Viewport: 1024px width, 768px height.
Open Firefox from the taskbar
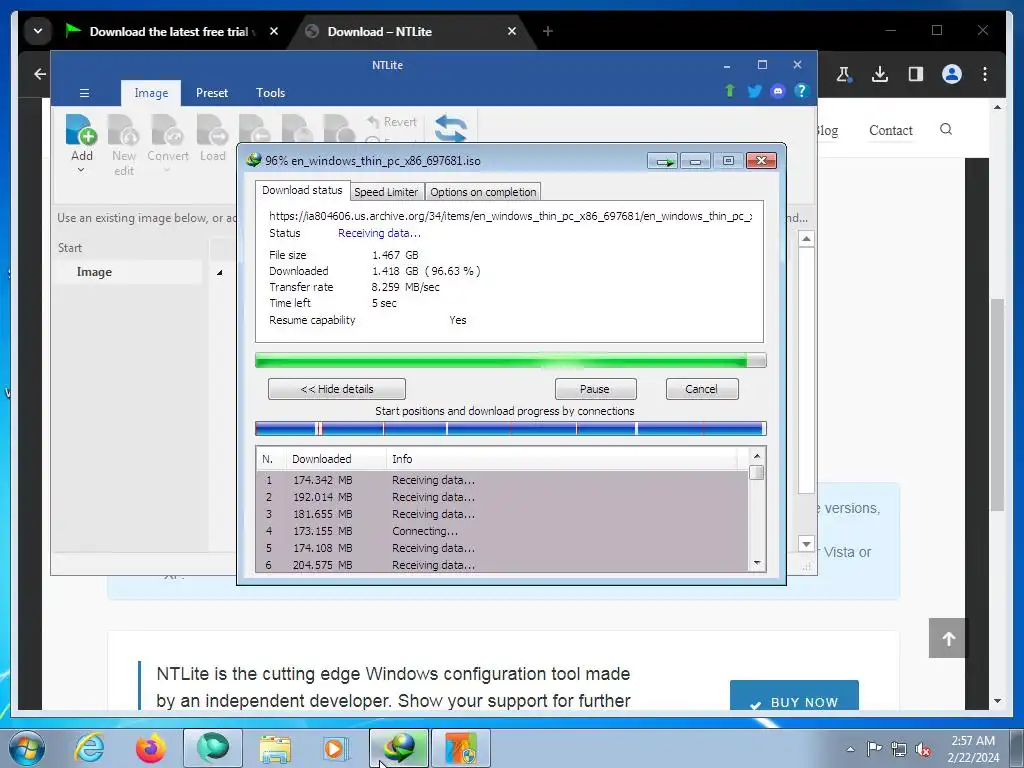pos(151,748)
